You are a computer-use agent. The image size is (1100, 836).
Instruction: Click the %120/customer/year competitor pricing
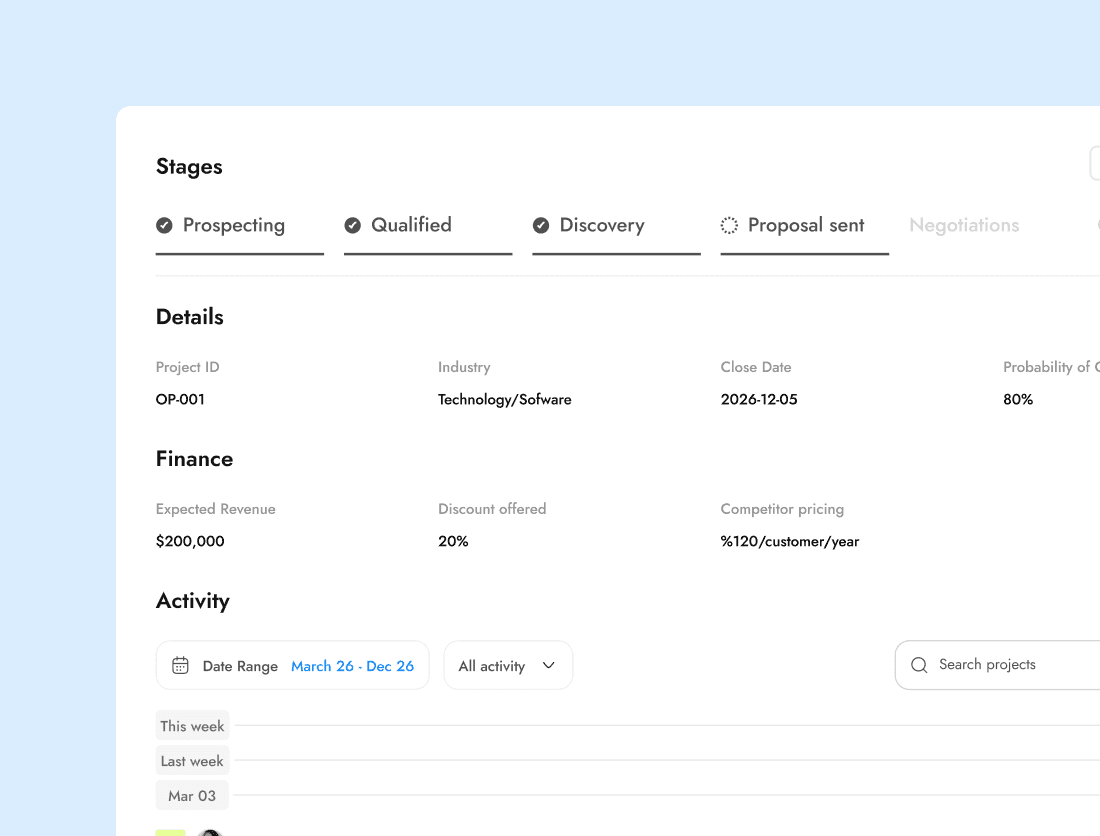(x=790, y=541)
